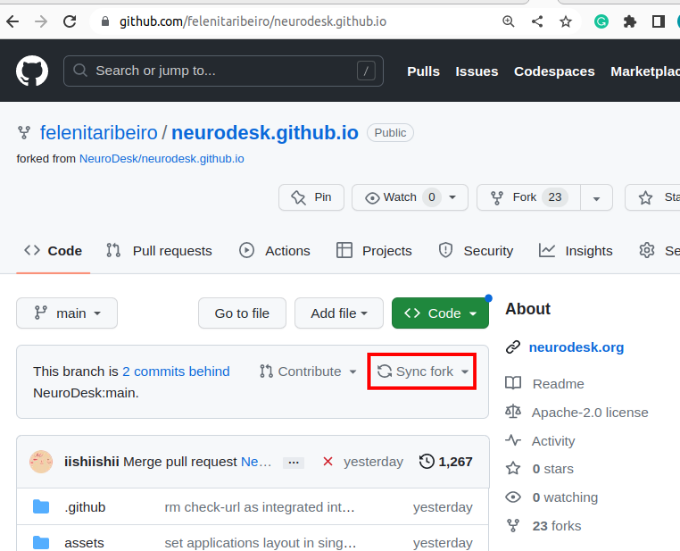Image resolution: width=680 pixels, height=551 pixels.
Task: Click inside the Search or jump to field
Action: coord(223,71)
